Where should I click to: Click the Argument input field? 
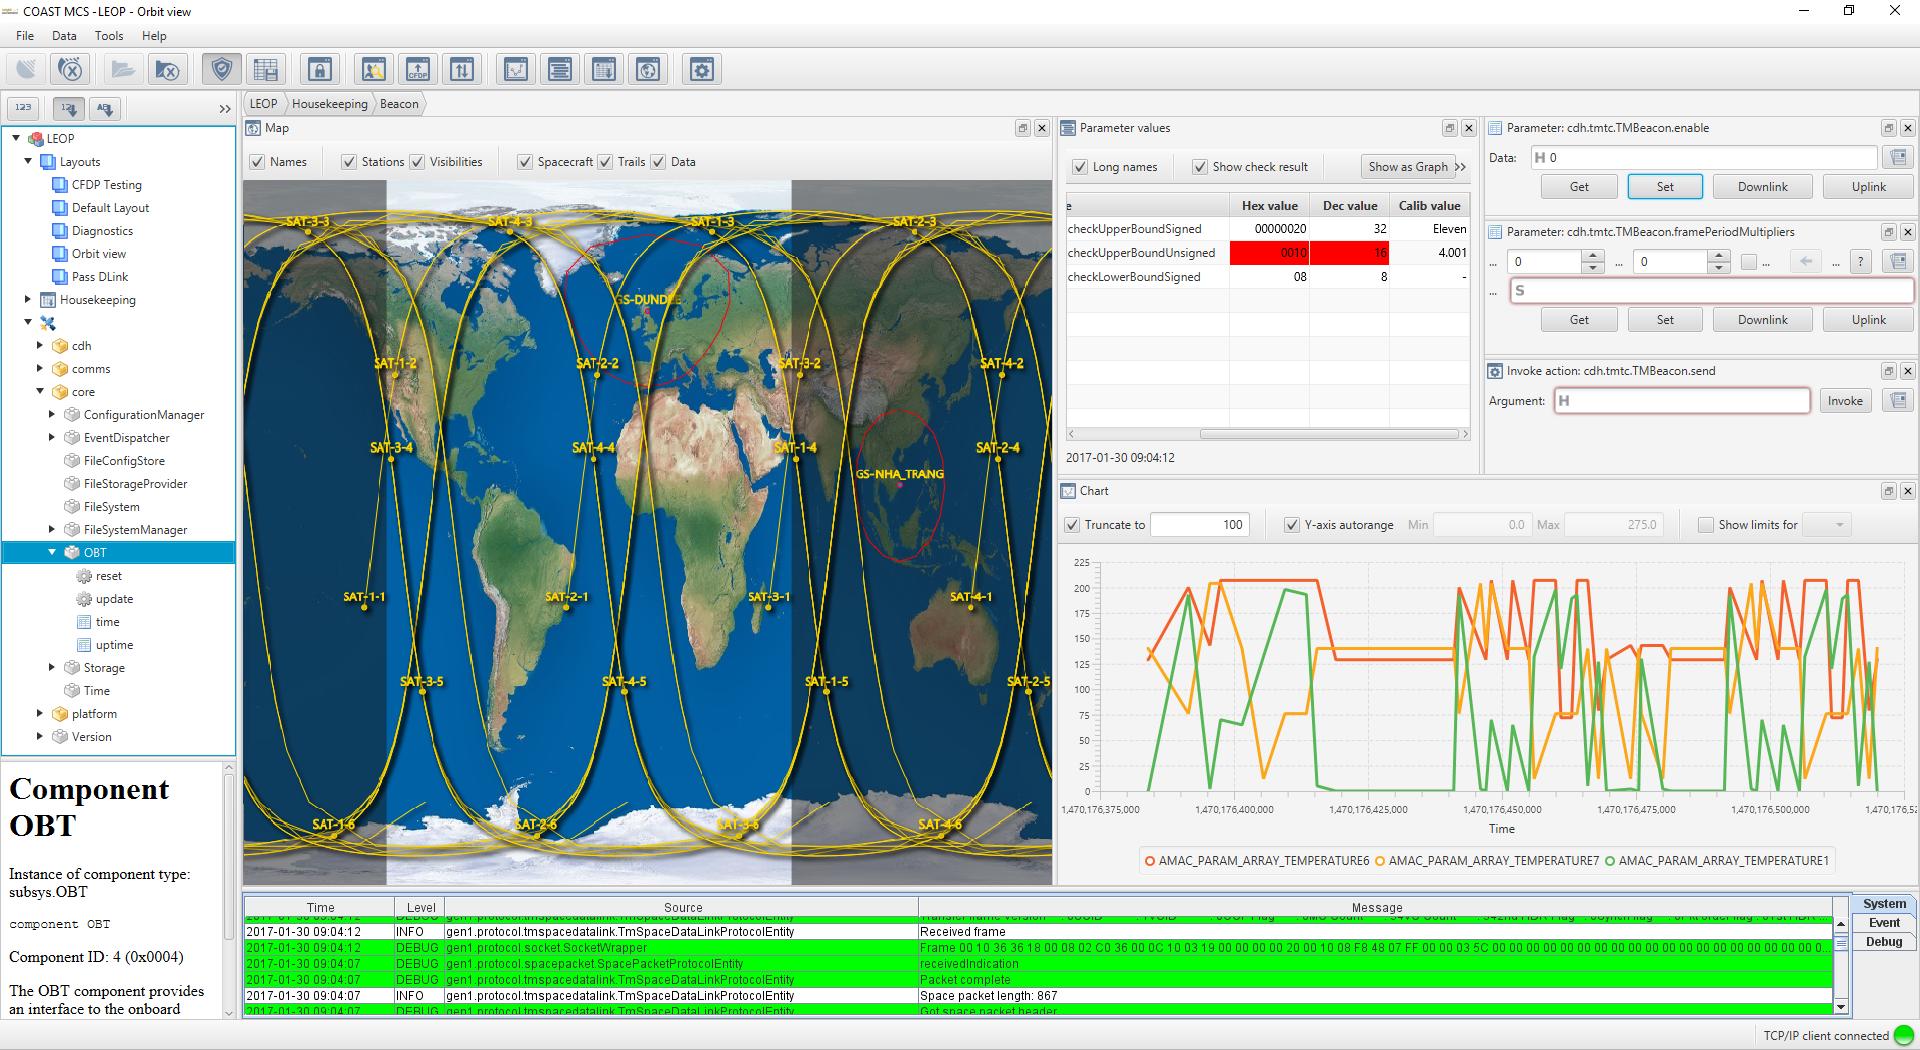tap(1682, 401)
